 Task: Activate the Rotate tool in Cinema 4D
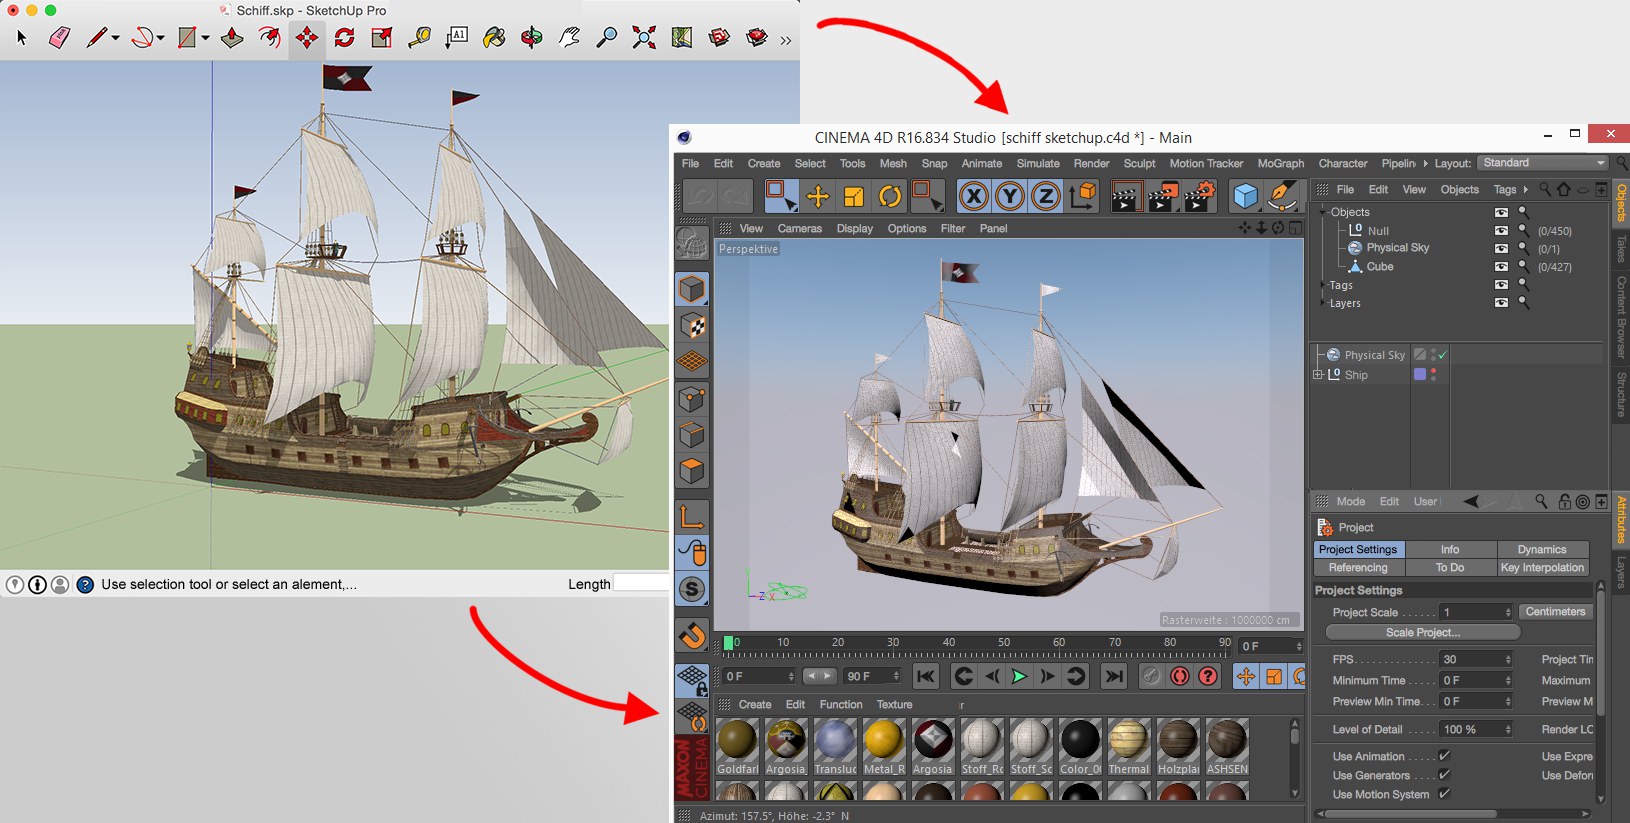[x=889, y=197]
